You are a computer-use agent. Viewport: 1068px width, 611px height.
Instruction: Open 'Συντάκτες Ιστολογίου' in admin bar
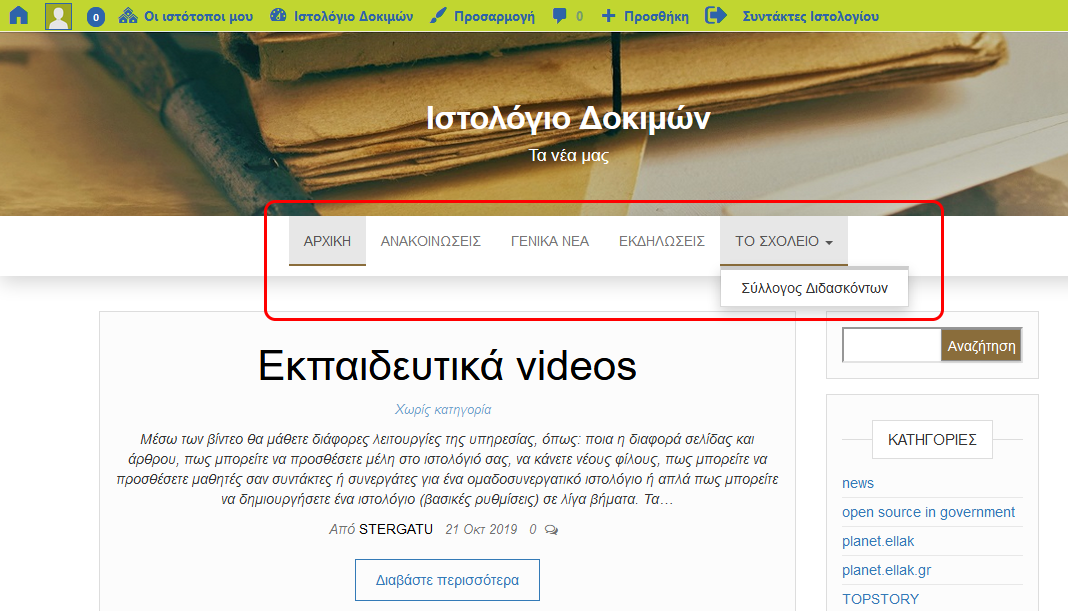(810, 16)
